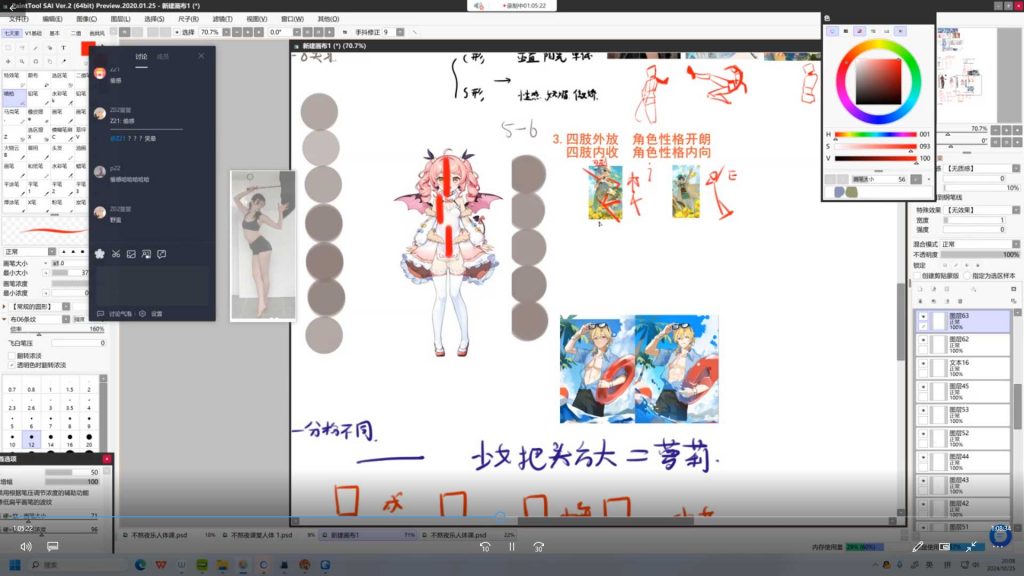Switch to the 不热衷课堂人体 1.psd document at bottom
The image size is (1024, 576).
coord(259,533)
